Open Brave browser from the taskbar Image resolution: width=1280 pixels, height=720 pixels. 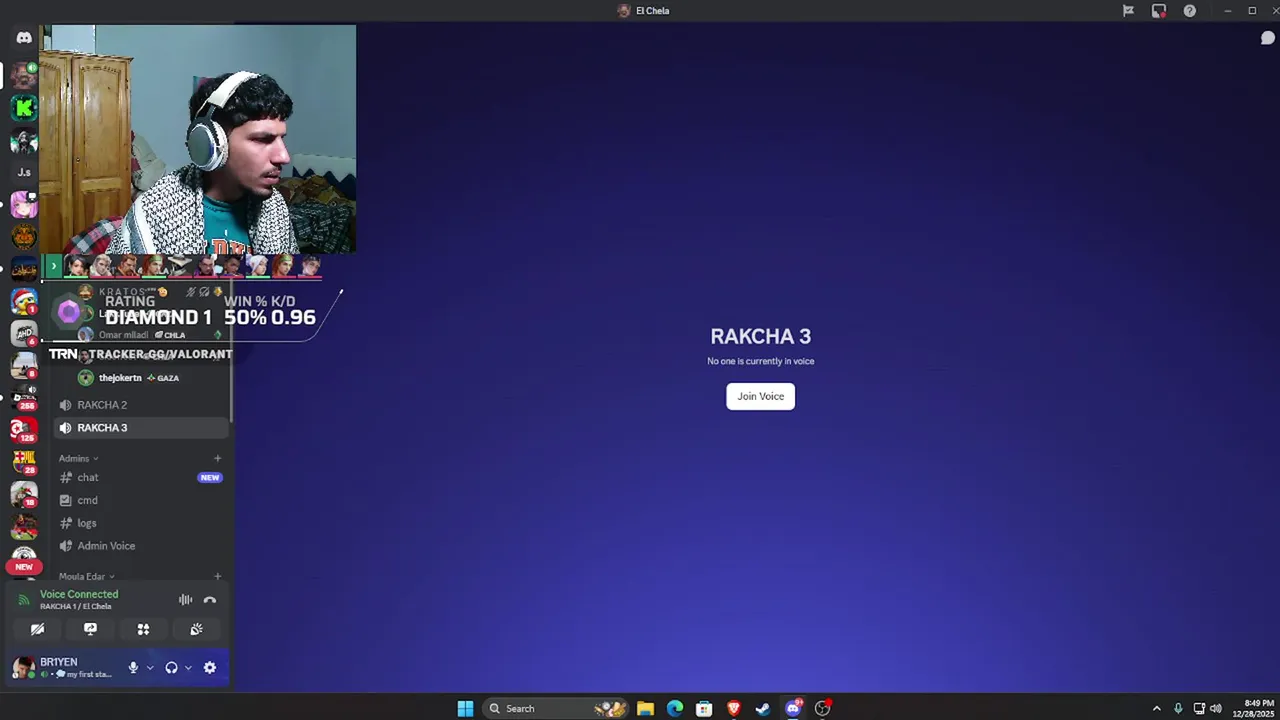coord(734,708)
